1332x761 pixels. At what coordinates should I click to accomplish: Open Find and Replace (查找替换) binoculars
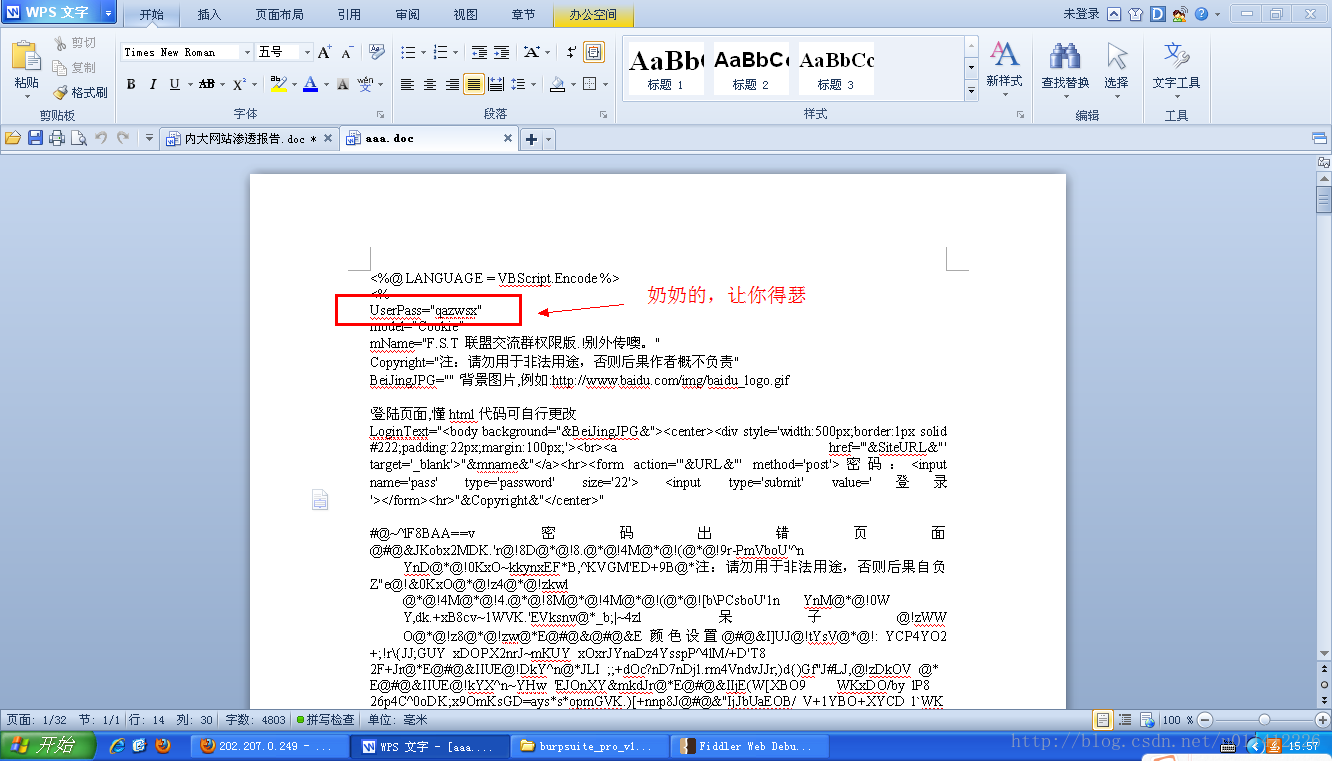click(1065, 66)
